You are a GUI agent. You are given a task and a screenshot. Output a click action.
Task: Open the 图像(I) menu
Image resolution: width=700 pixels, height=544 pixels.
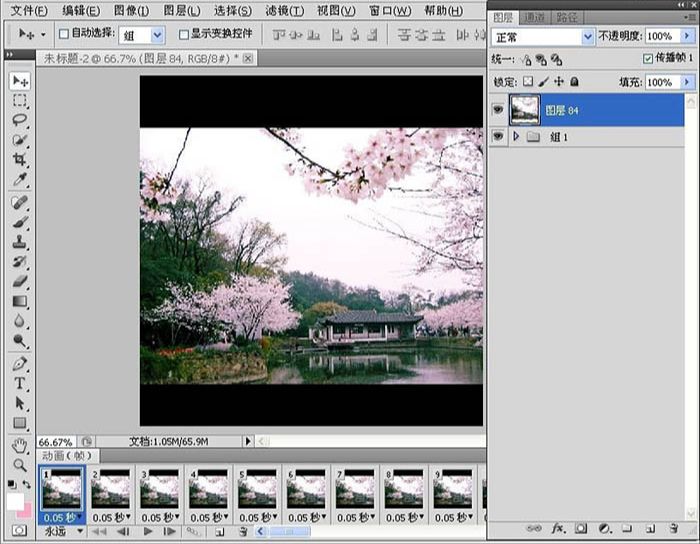131,11
